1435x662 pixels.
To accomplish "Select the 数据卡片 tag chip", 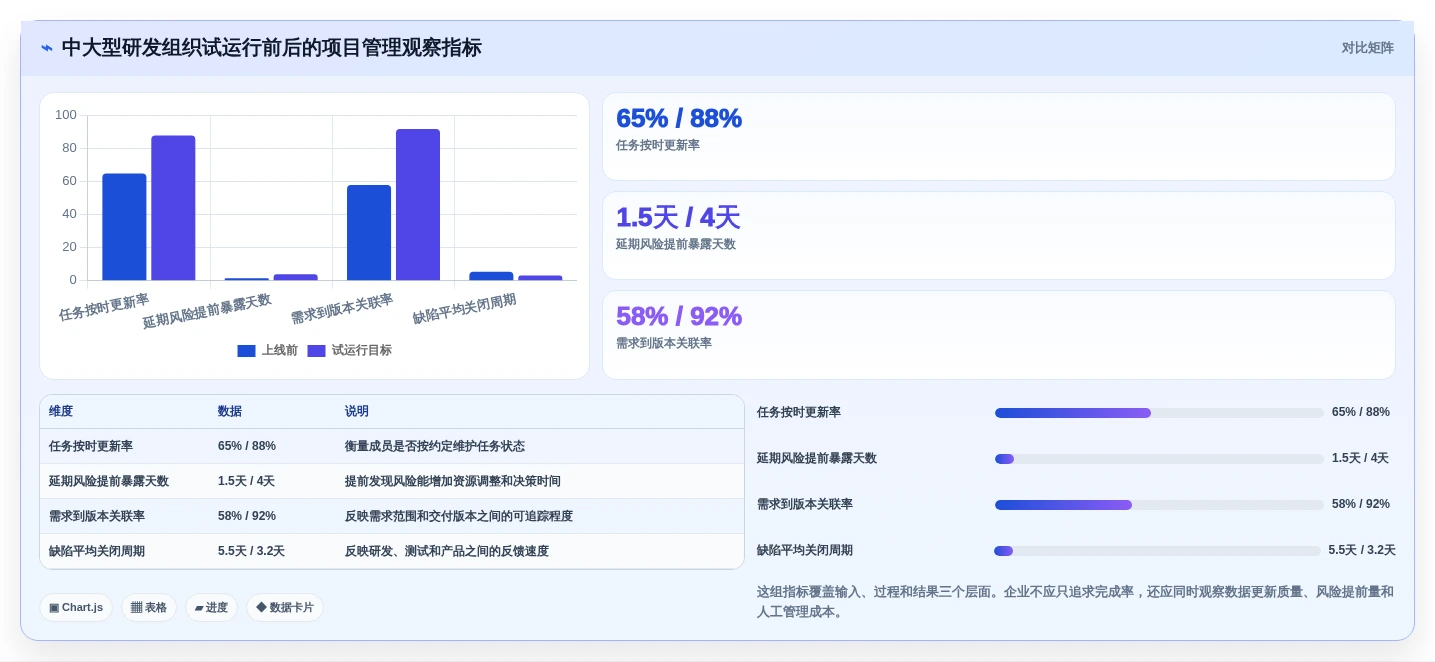I will point(285,607).
